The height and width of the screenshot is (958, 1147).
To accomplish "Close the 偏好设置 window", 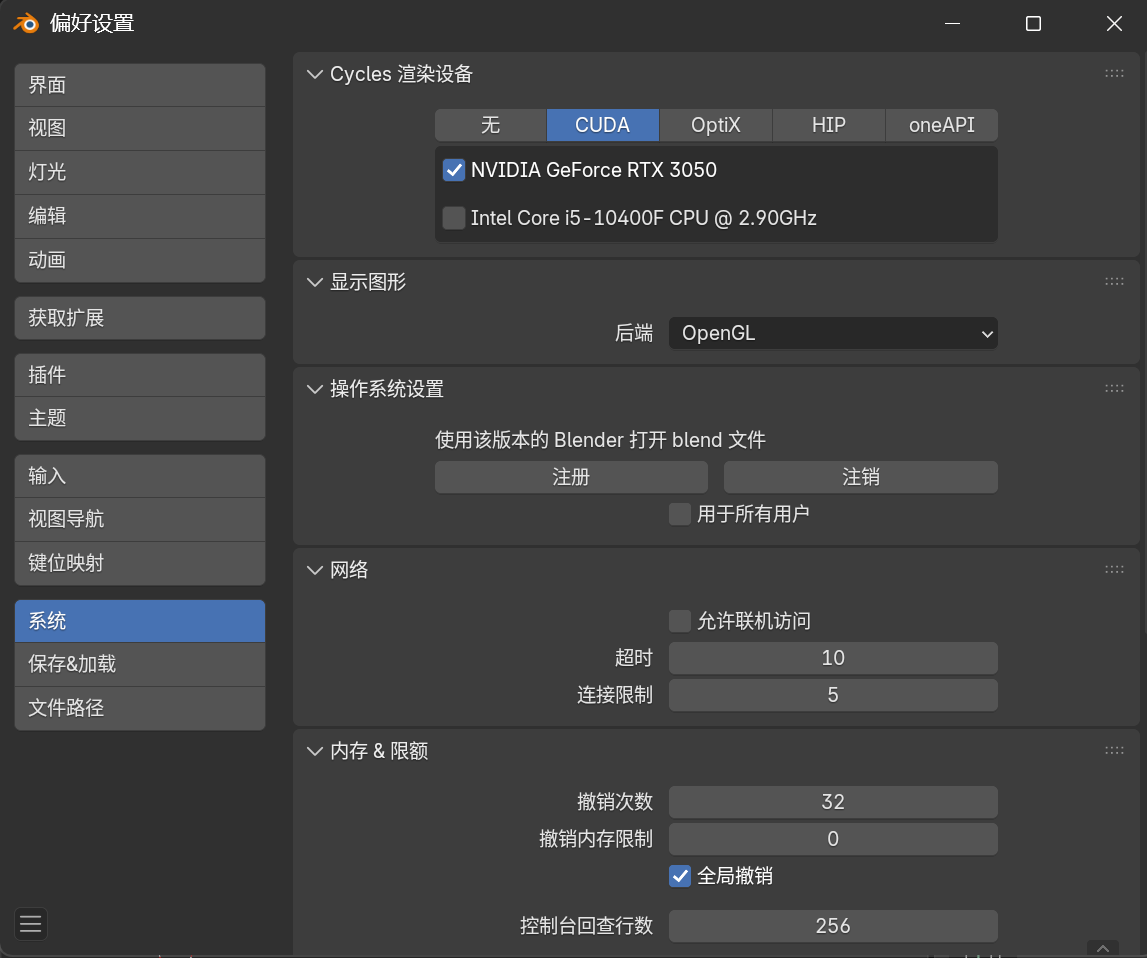I will pyautogui.click(x=1114, y=23).
